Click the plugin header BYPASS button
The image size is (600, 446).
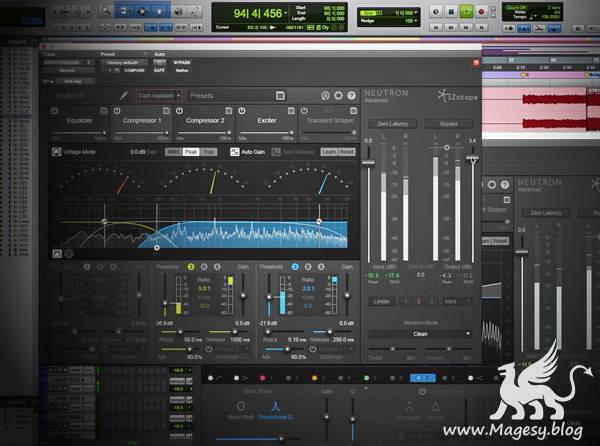pos(182,62)
